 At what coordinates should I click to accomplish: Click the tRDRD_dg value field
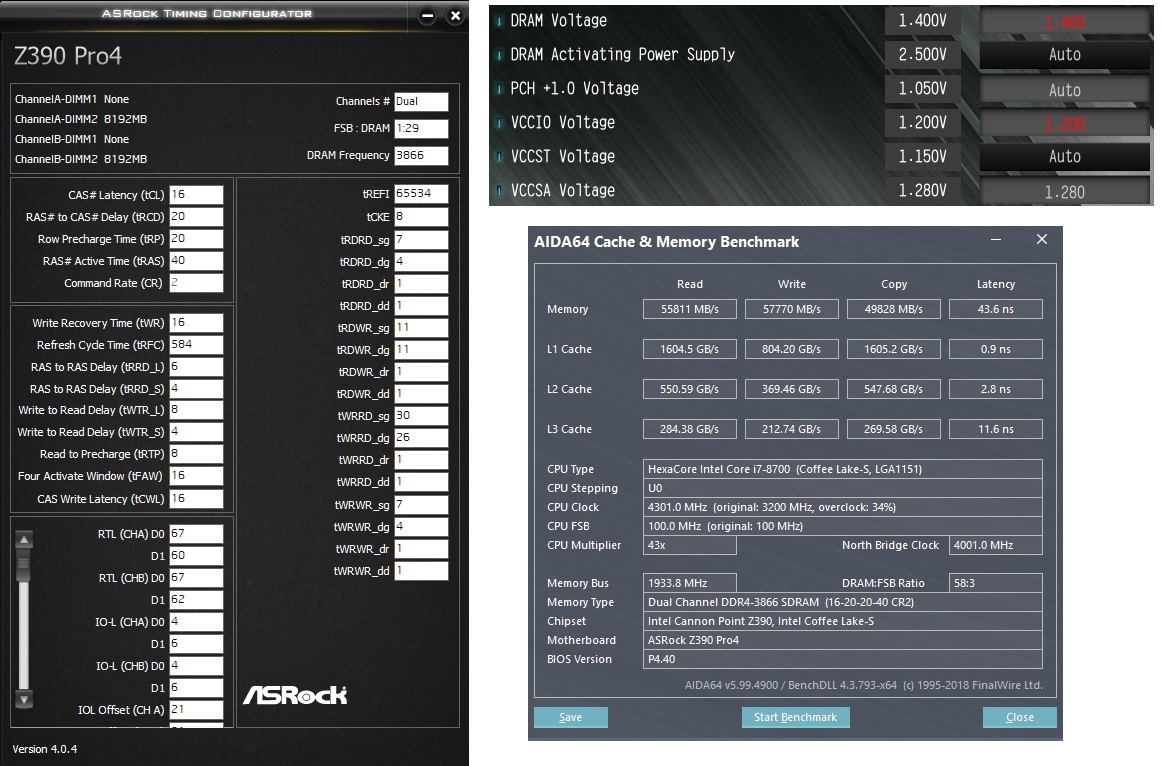click(x=421, y=262)
